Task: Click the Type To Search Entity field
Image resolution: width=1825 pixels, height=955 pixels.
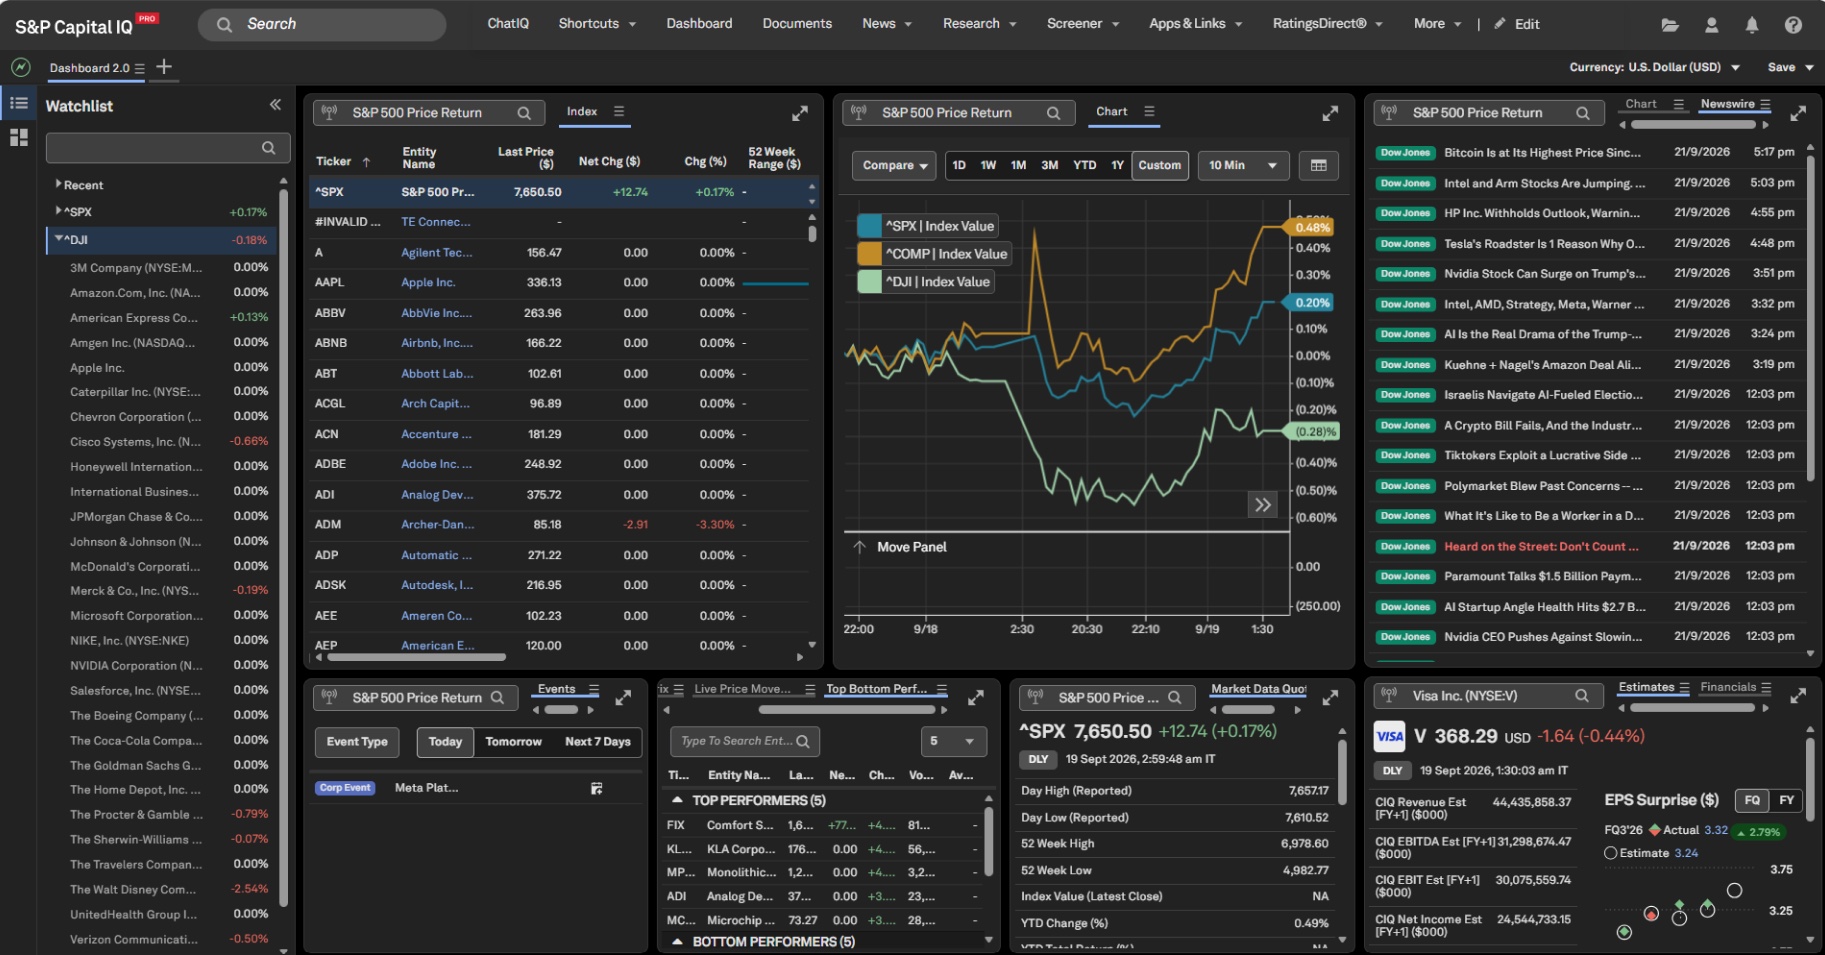Action: 745,741
